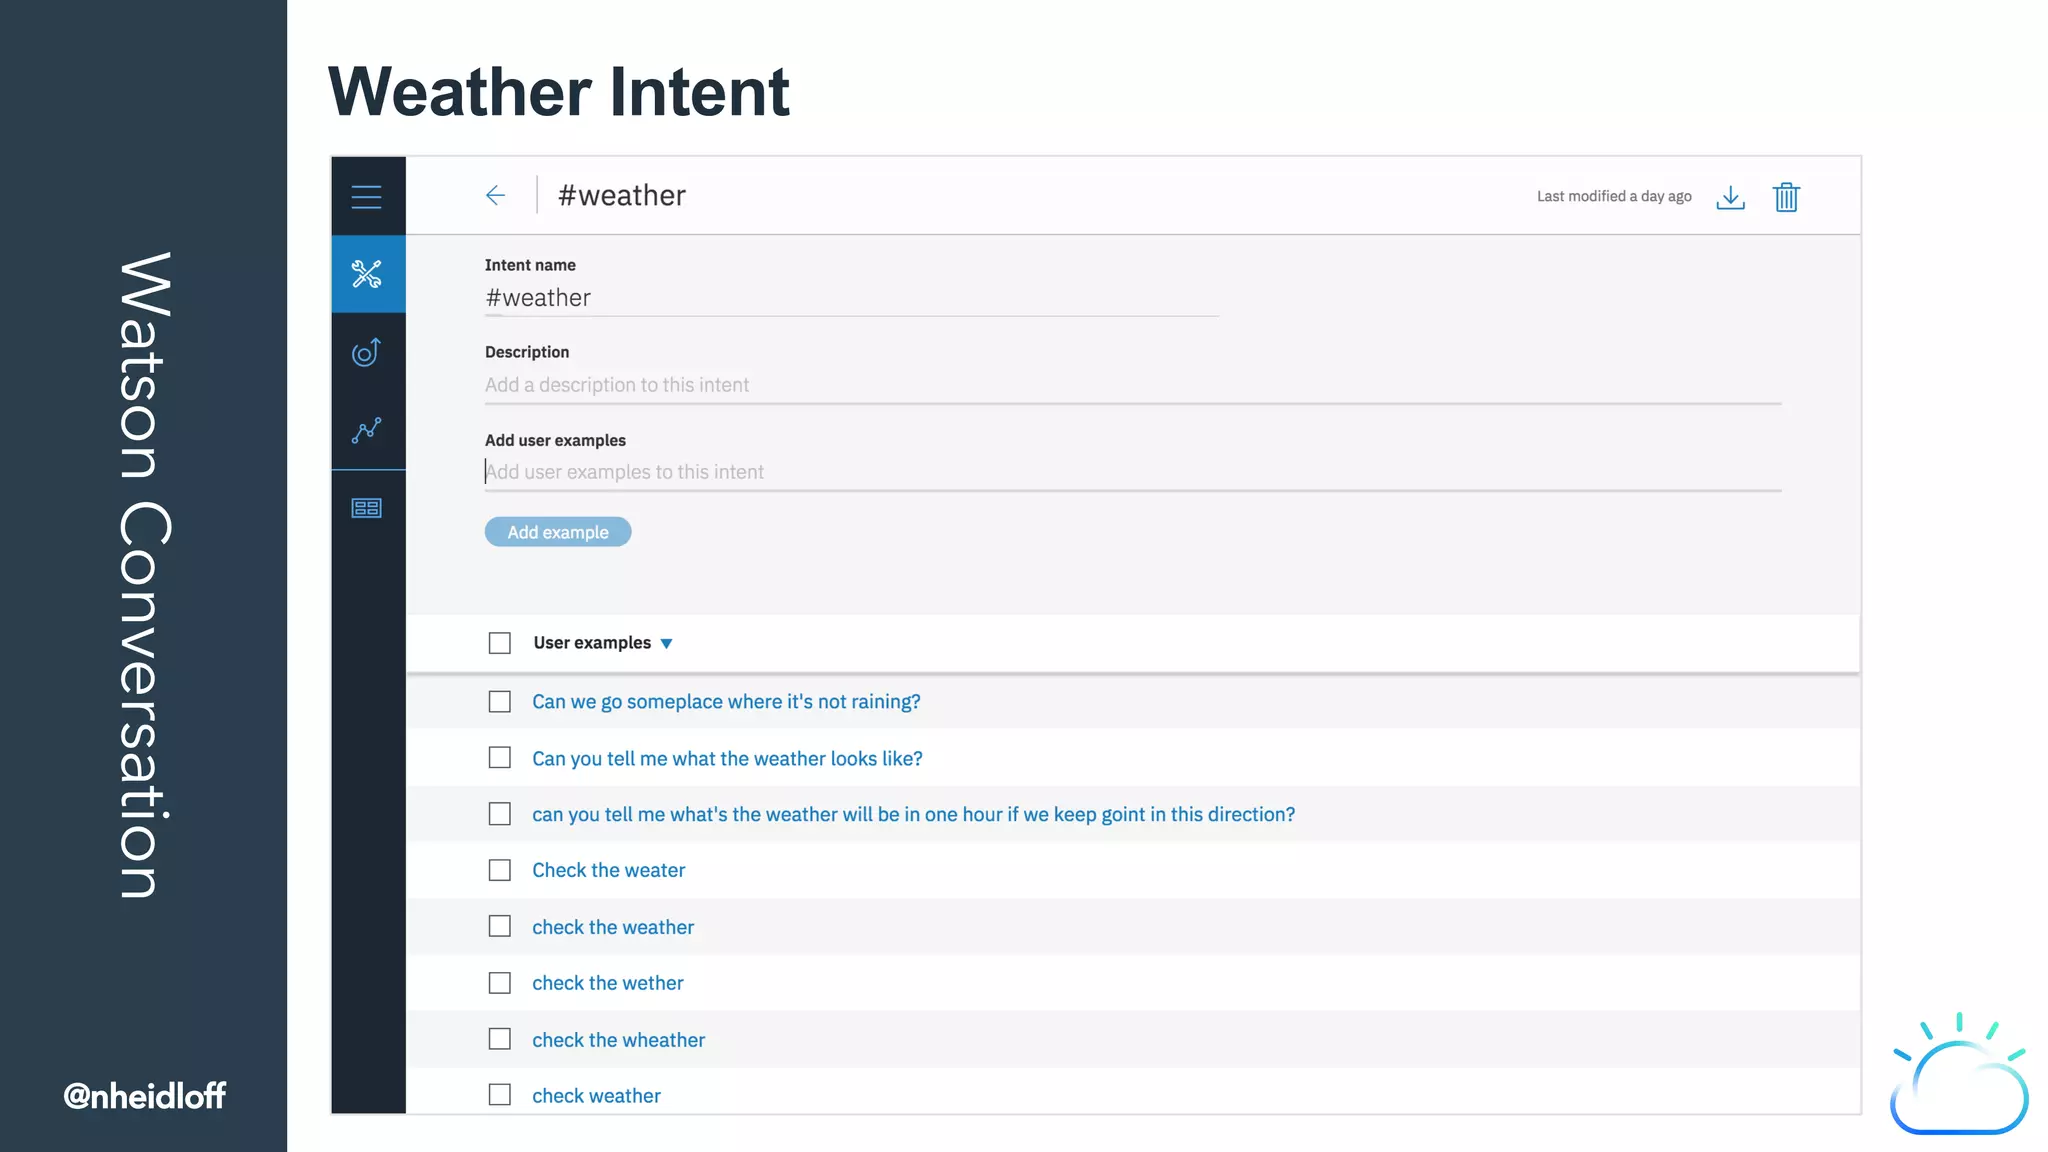Open the hamburger menu in sidebar
Image resolution: width=2048 pixels, height=1152 pixels.
coord(367,197)
